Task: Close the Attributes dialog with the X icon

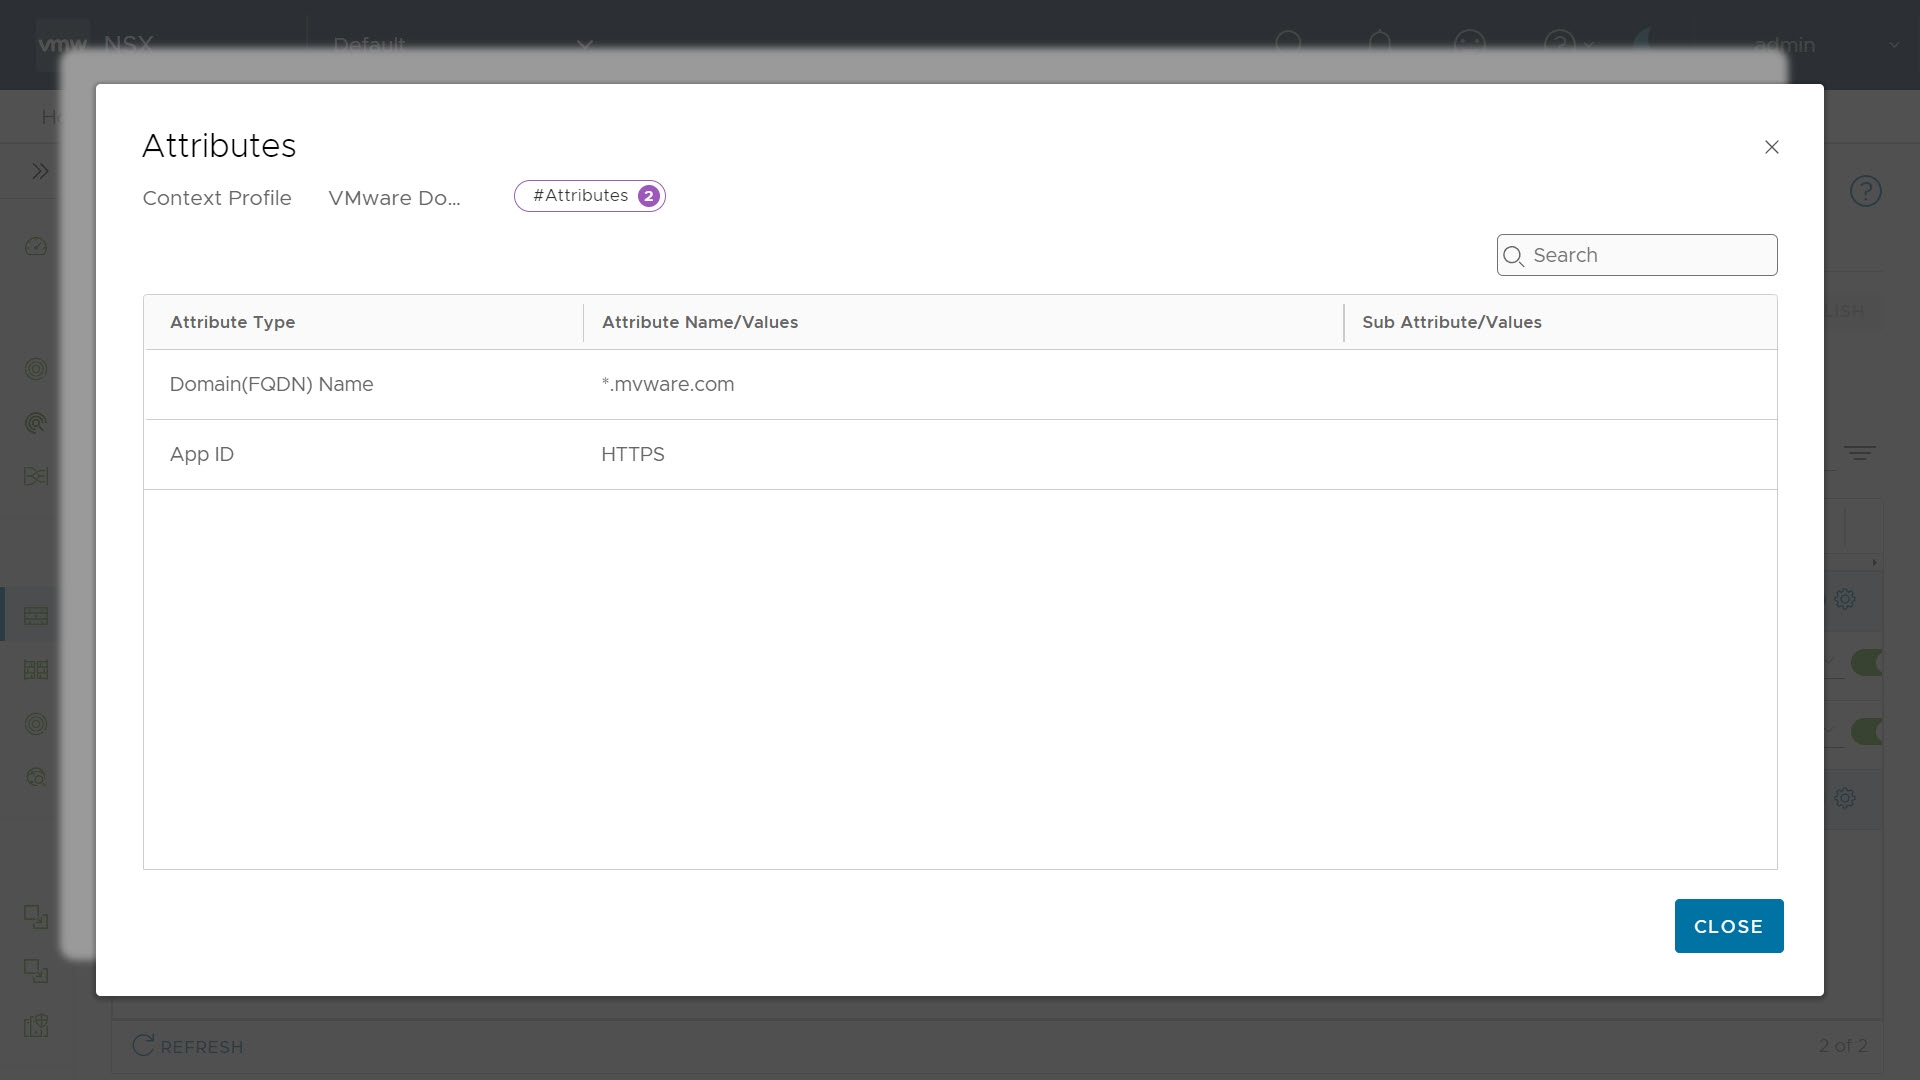Action: coord(1771,147)
